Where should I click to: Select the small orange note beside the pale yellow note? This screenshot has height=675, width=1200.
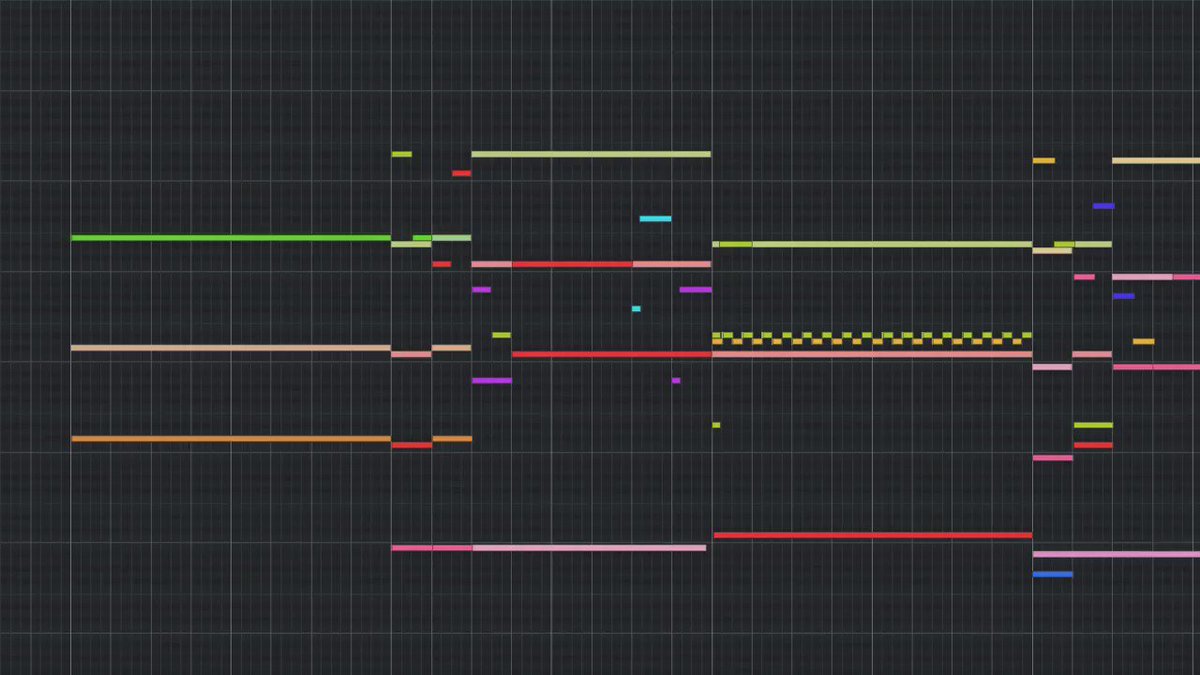pos(1044,160)
